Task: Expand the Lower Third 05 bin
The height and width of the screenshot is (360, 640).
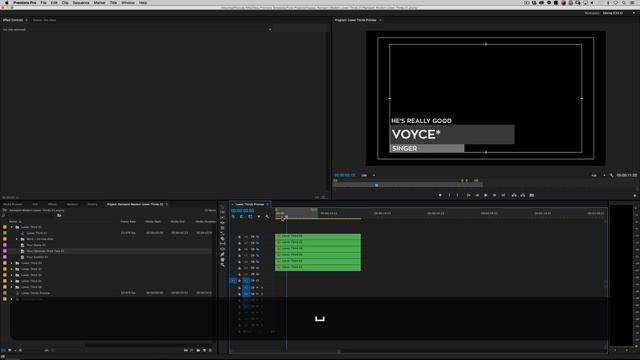Action: [x=12, y=281]
